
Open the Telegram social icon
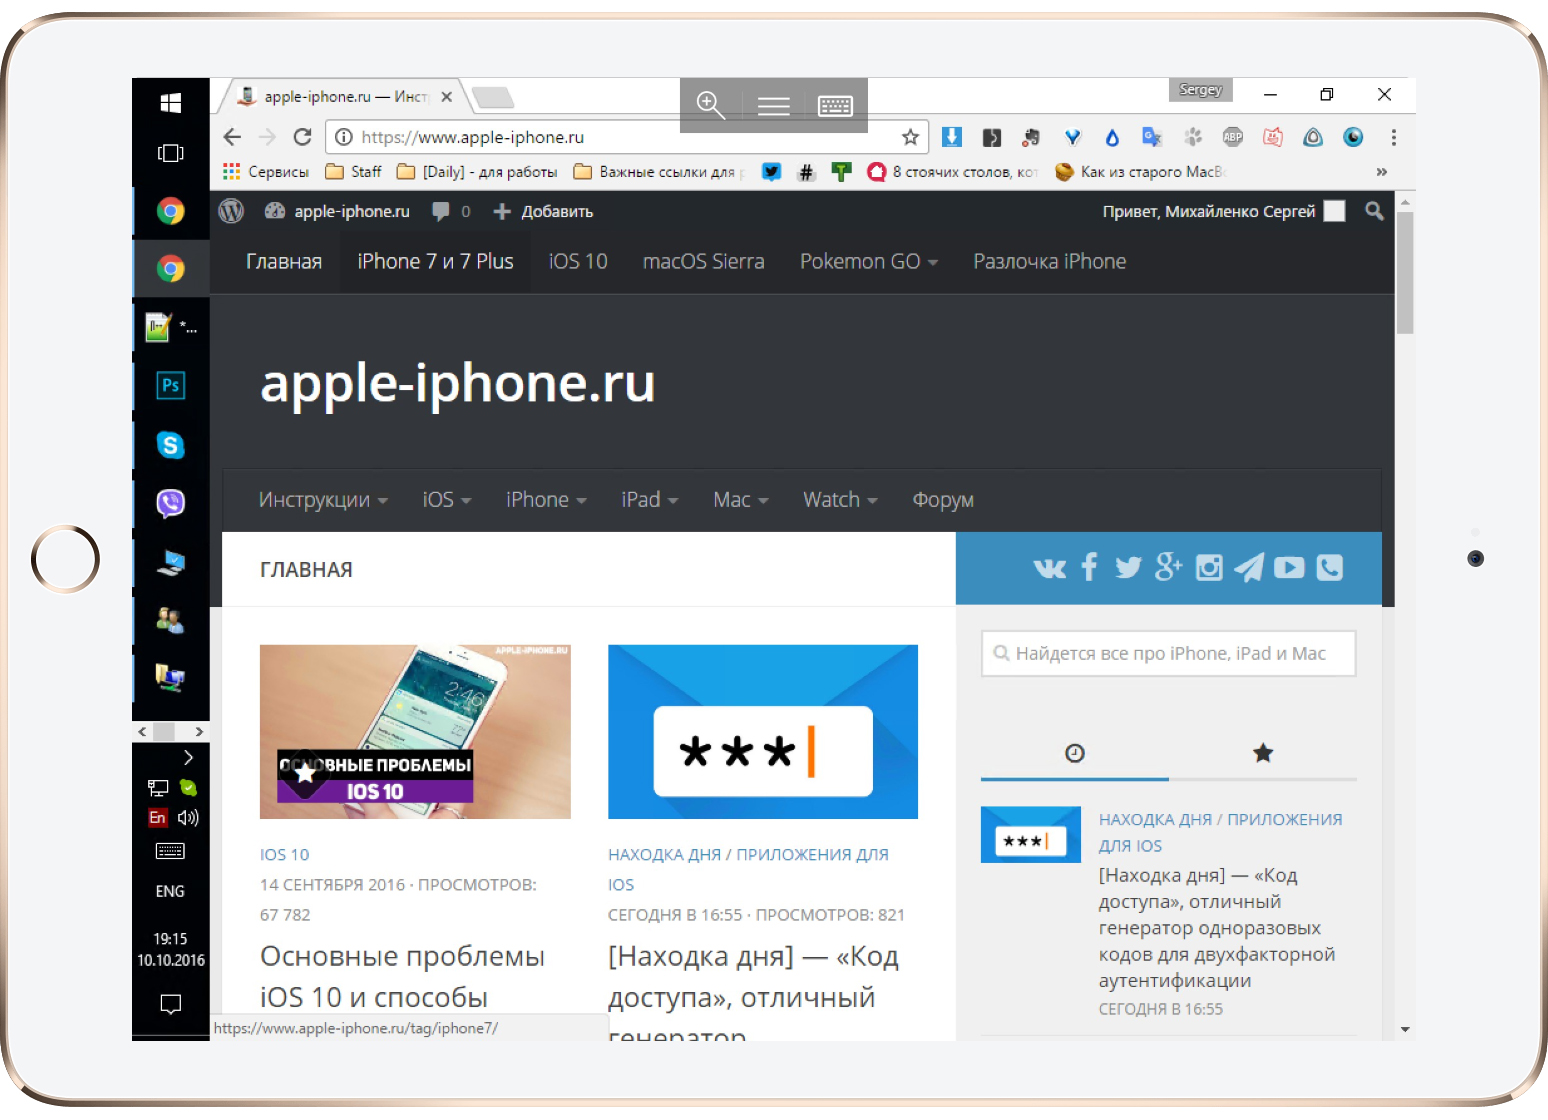[1249, 568]
